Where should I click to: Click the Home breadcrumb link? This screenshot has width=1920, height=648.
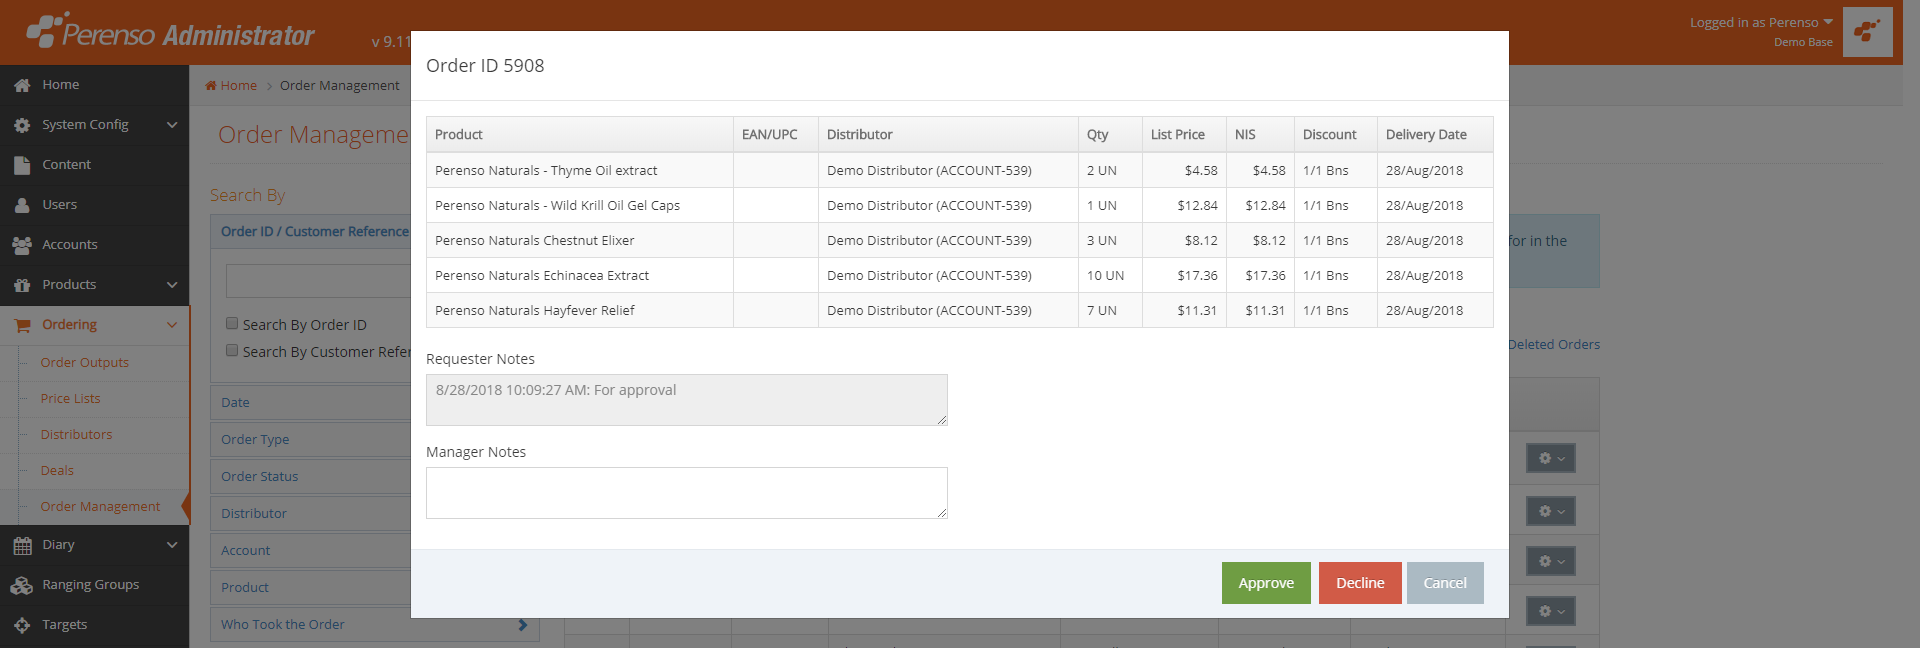point(239,86)
